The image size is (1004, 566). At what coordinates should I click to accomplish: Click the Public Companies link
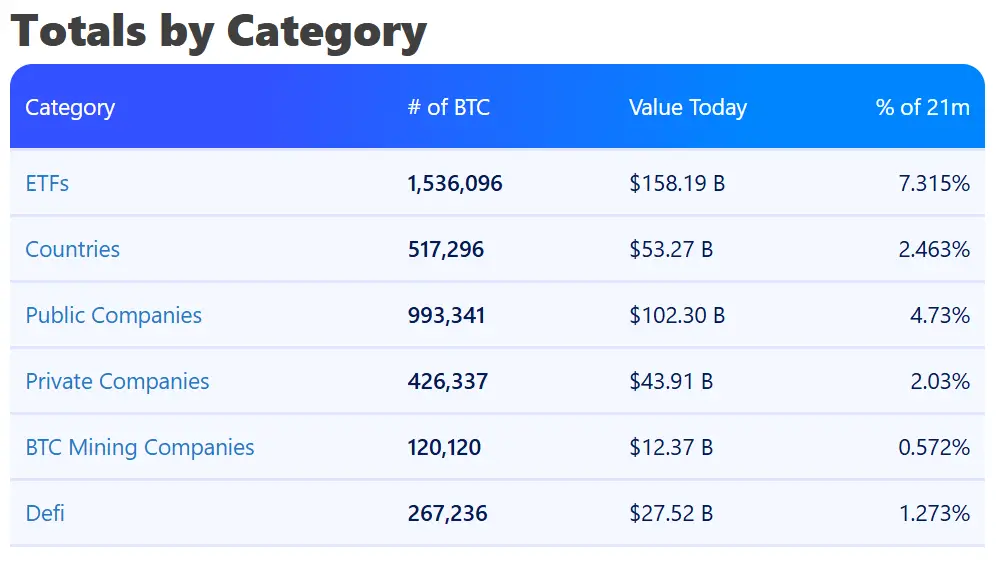coord(113,316)
